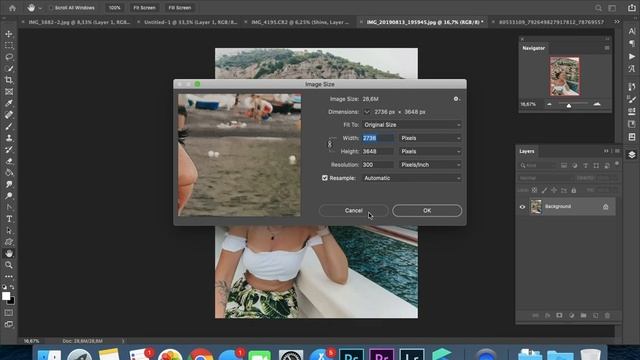
Task: Select the Crop tool
Action: pos(9,80)
